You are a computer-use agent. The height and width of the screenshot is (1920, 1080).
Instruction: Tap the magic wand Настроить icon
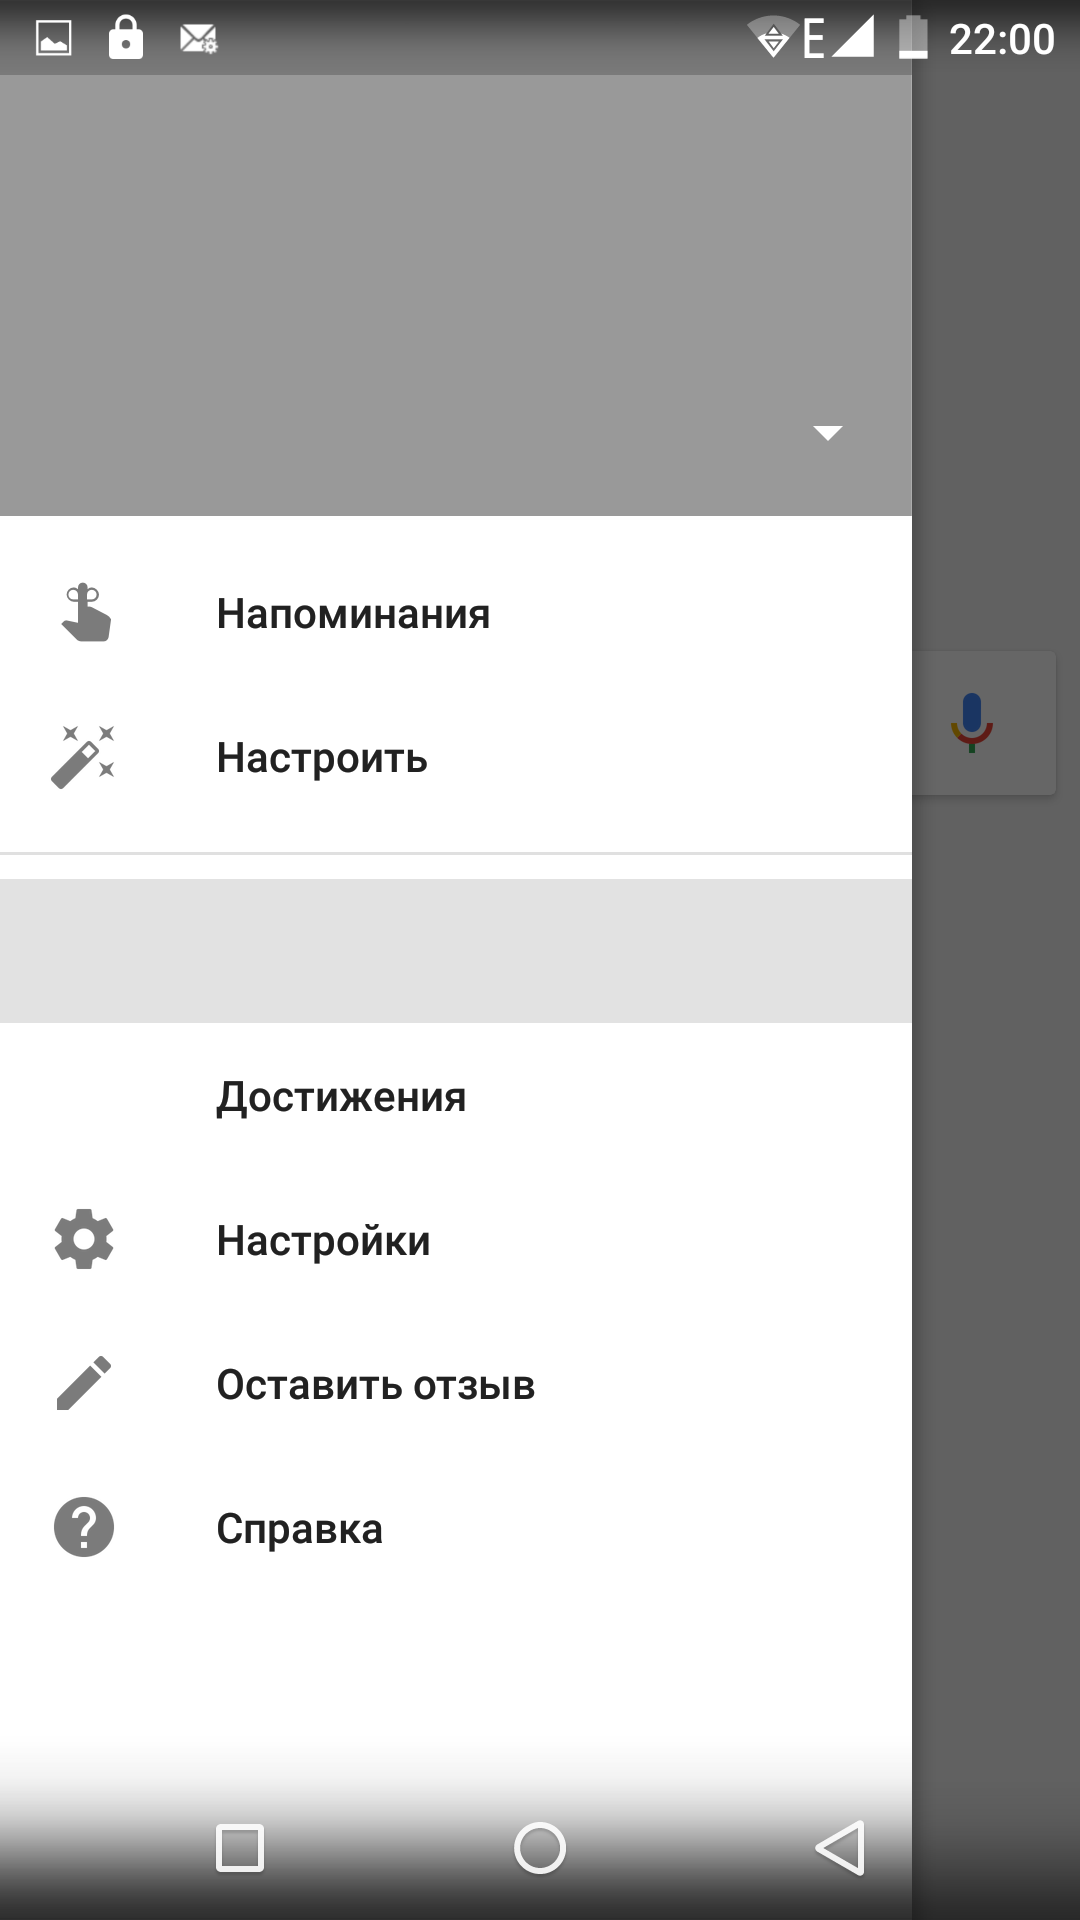pos(83,757)
